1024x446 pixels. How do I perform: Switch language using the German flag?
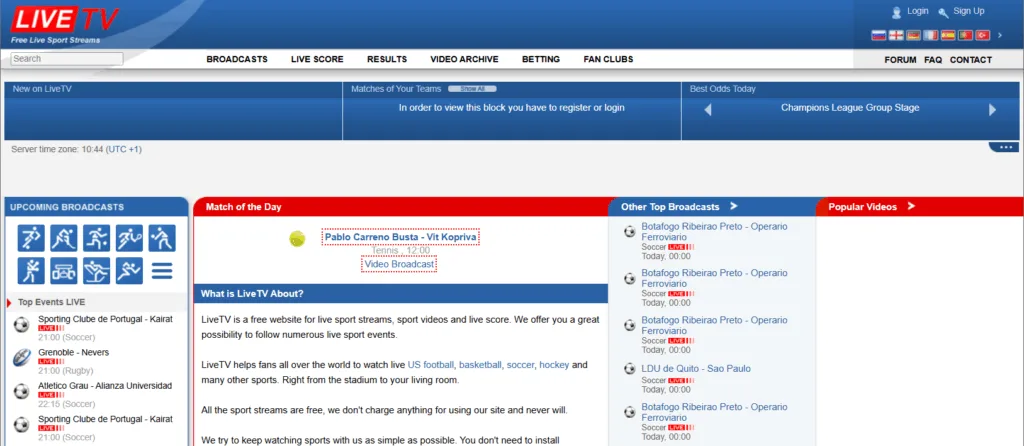coord(914,35)
